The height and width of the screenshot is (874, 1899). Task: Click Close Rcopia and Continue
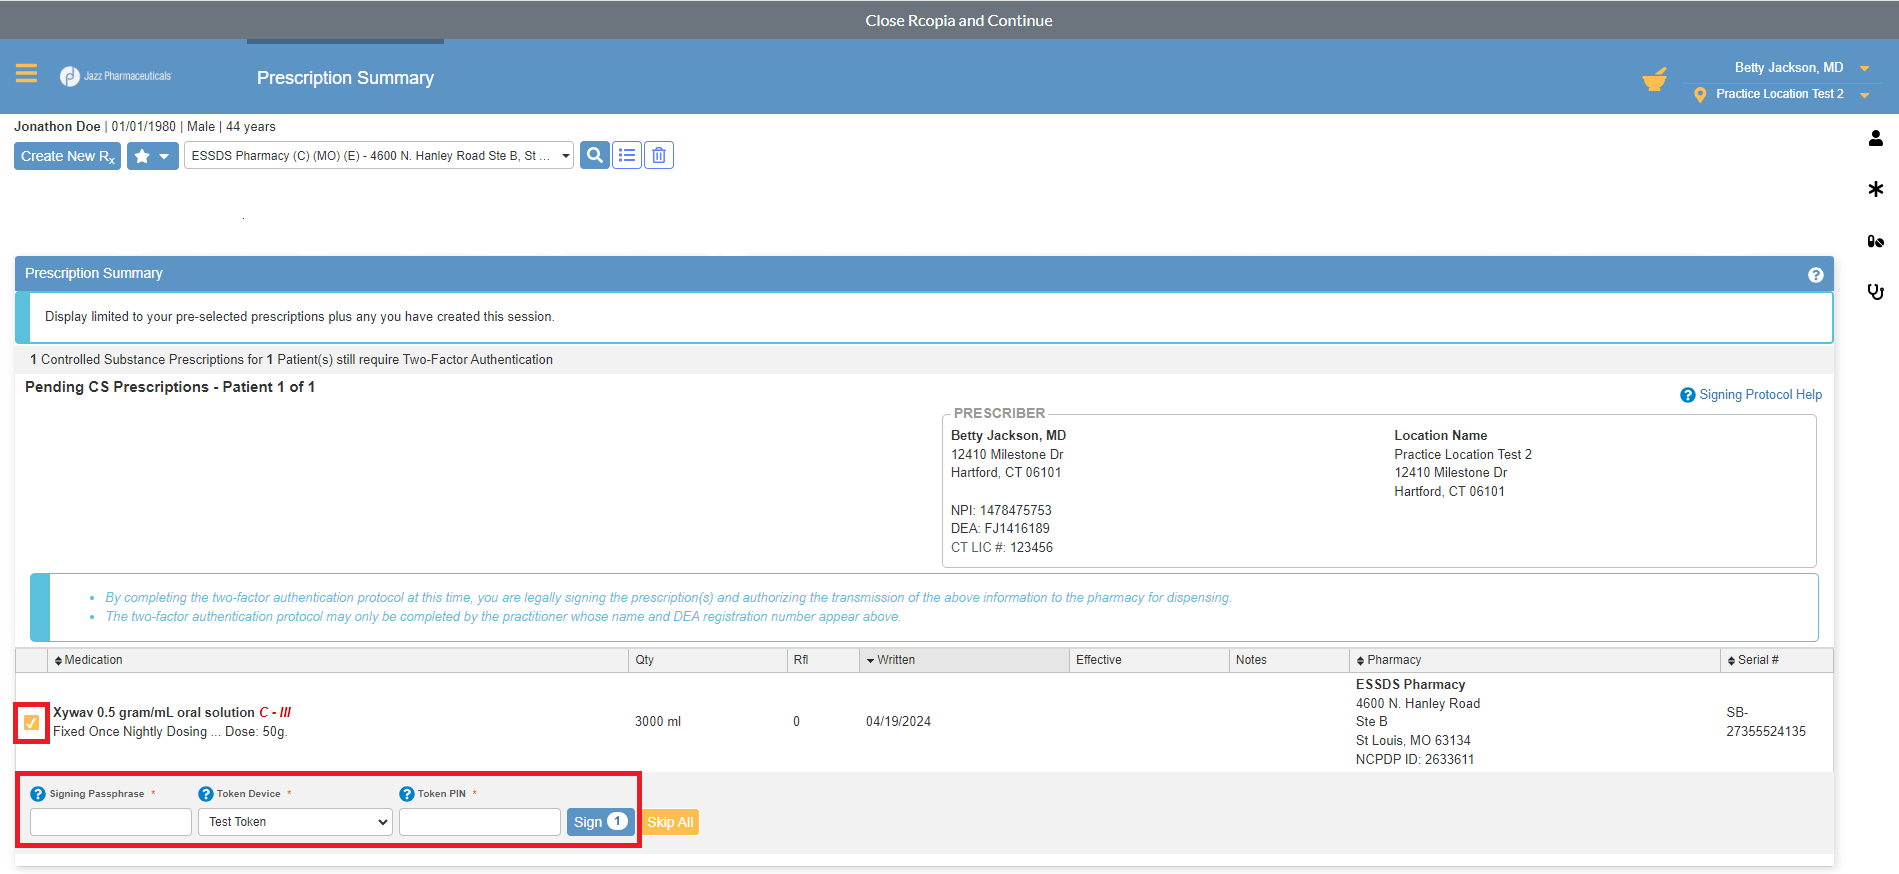pyautogui.click(x=959, y=20)
